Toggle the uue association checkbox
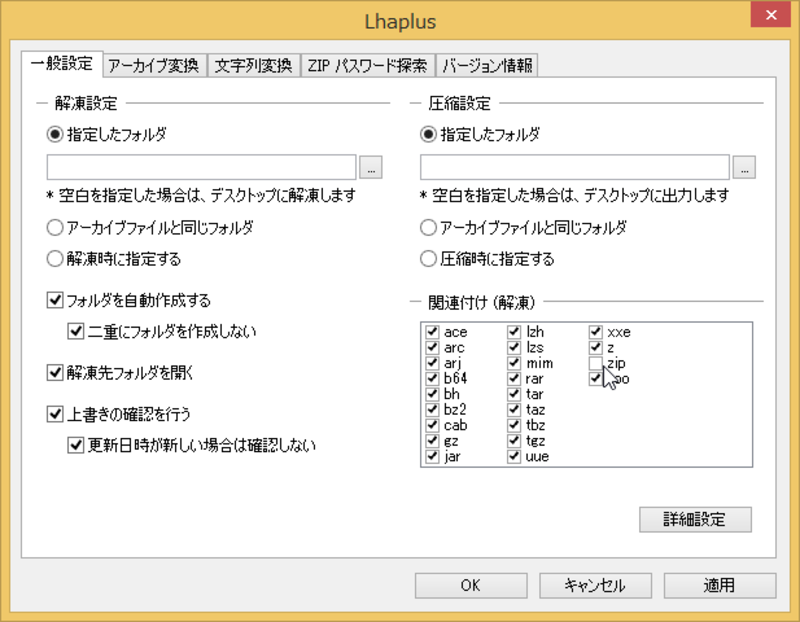 (x=514, y=456)
